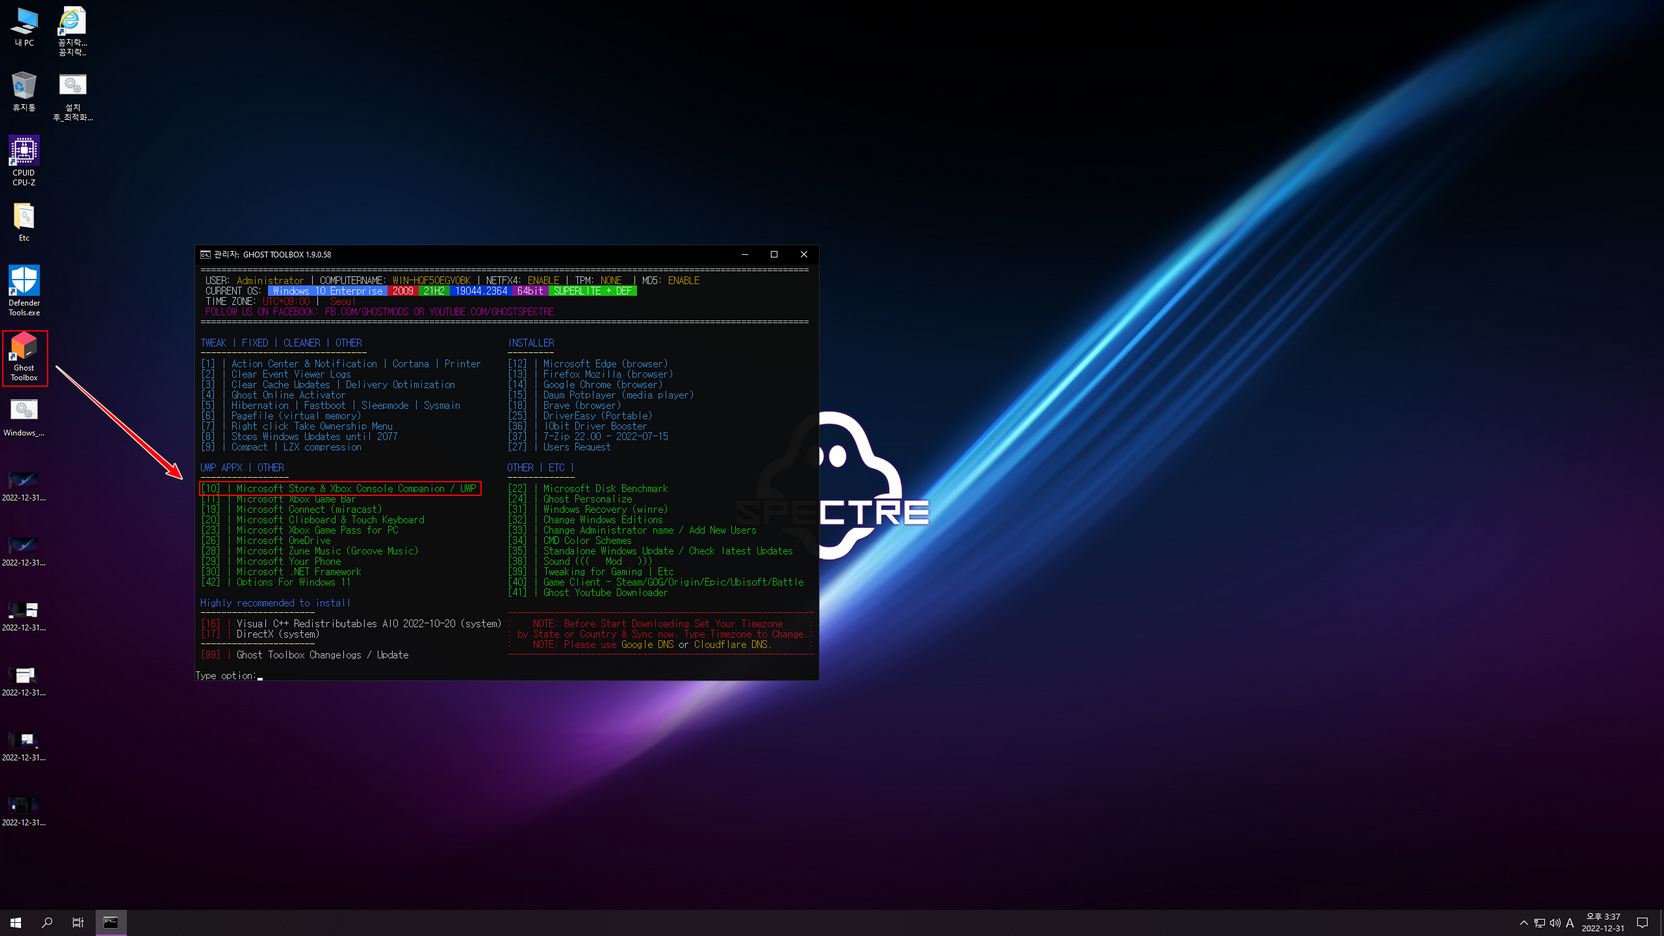
Task: Click option [3] Clear Cache Updates
Action: pos(328,385)
